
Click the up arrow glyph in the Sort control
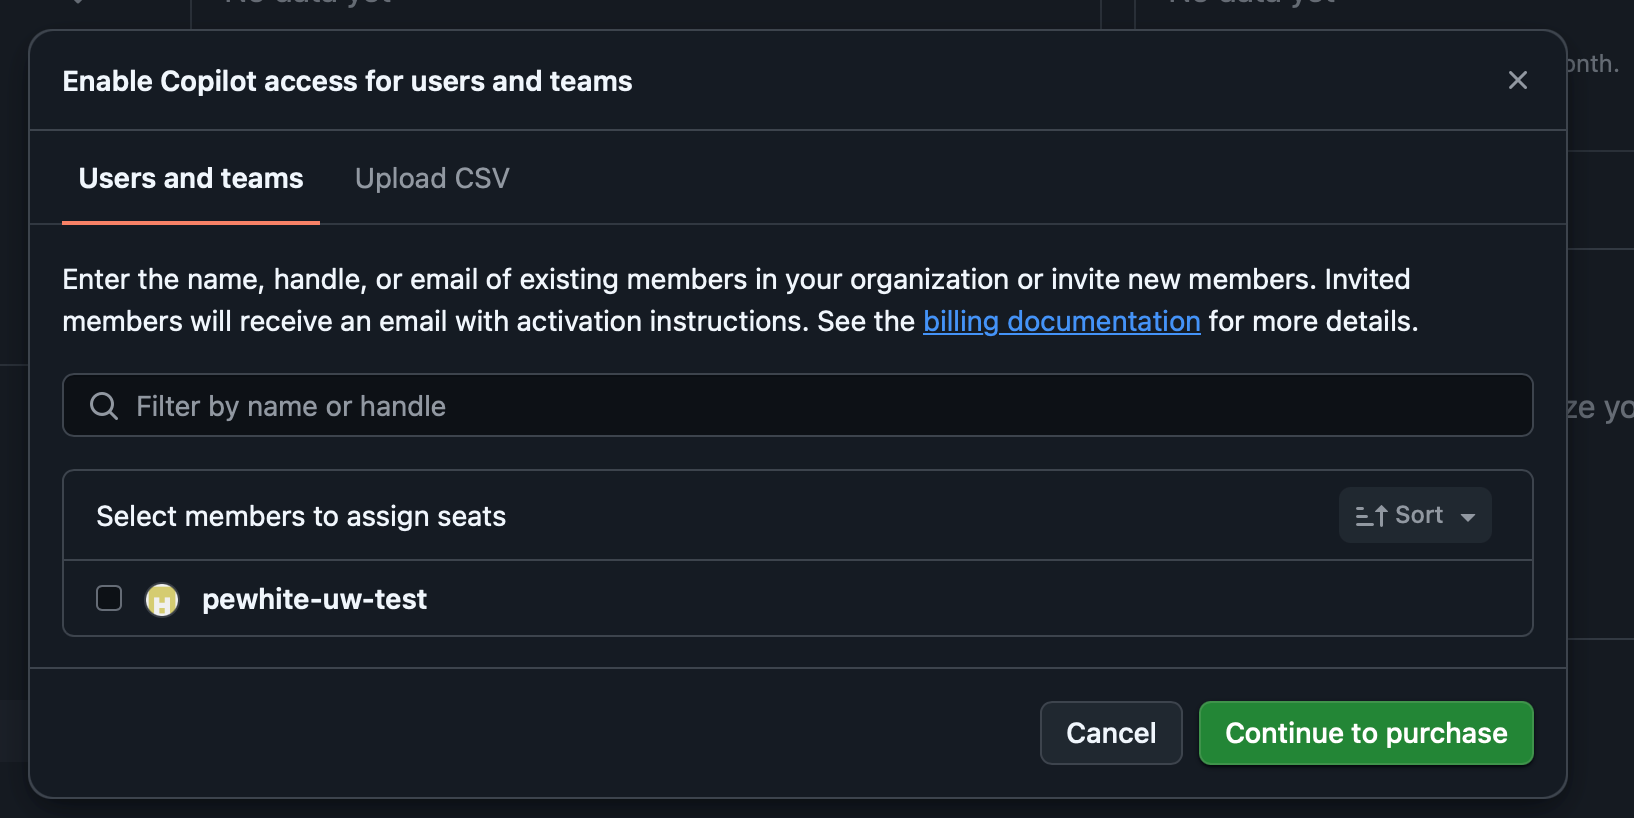1383,514
